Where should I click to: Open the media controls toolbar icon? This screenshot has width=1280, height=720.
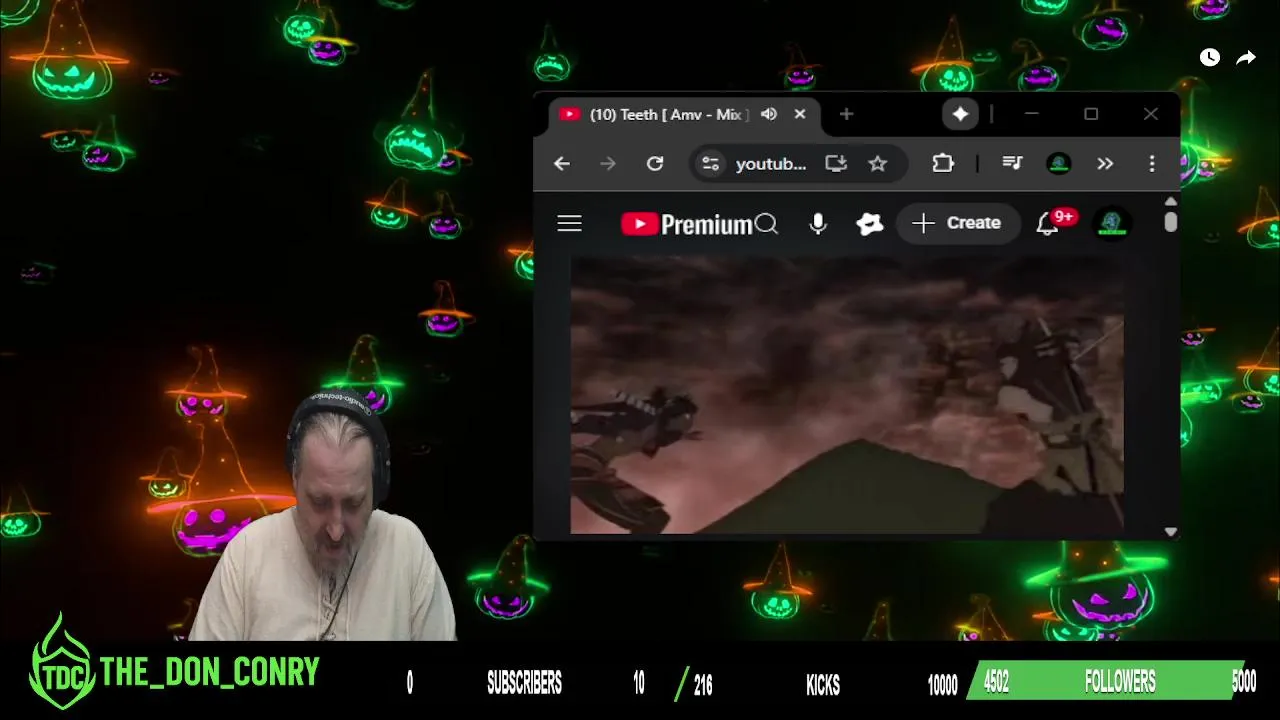pyautogui.click(x=1012, y=164)
